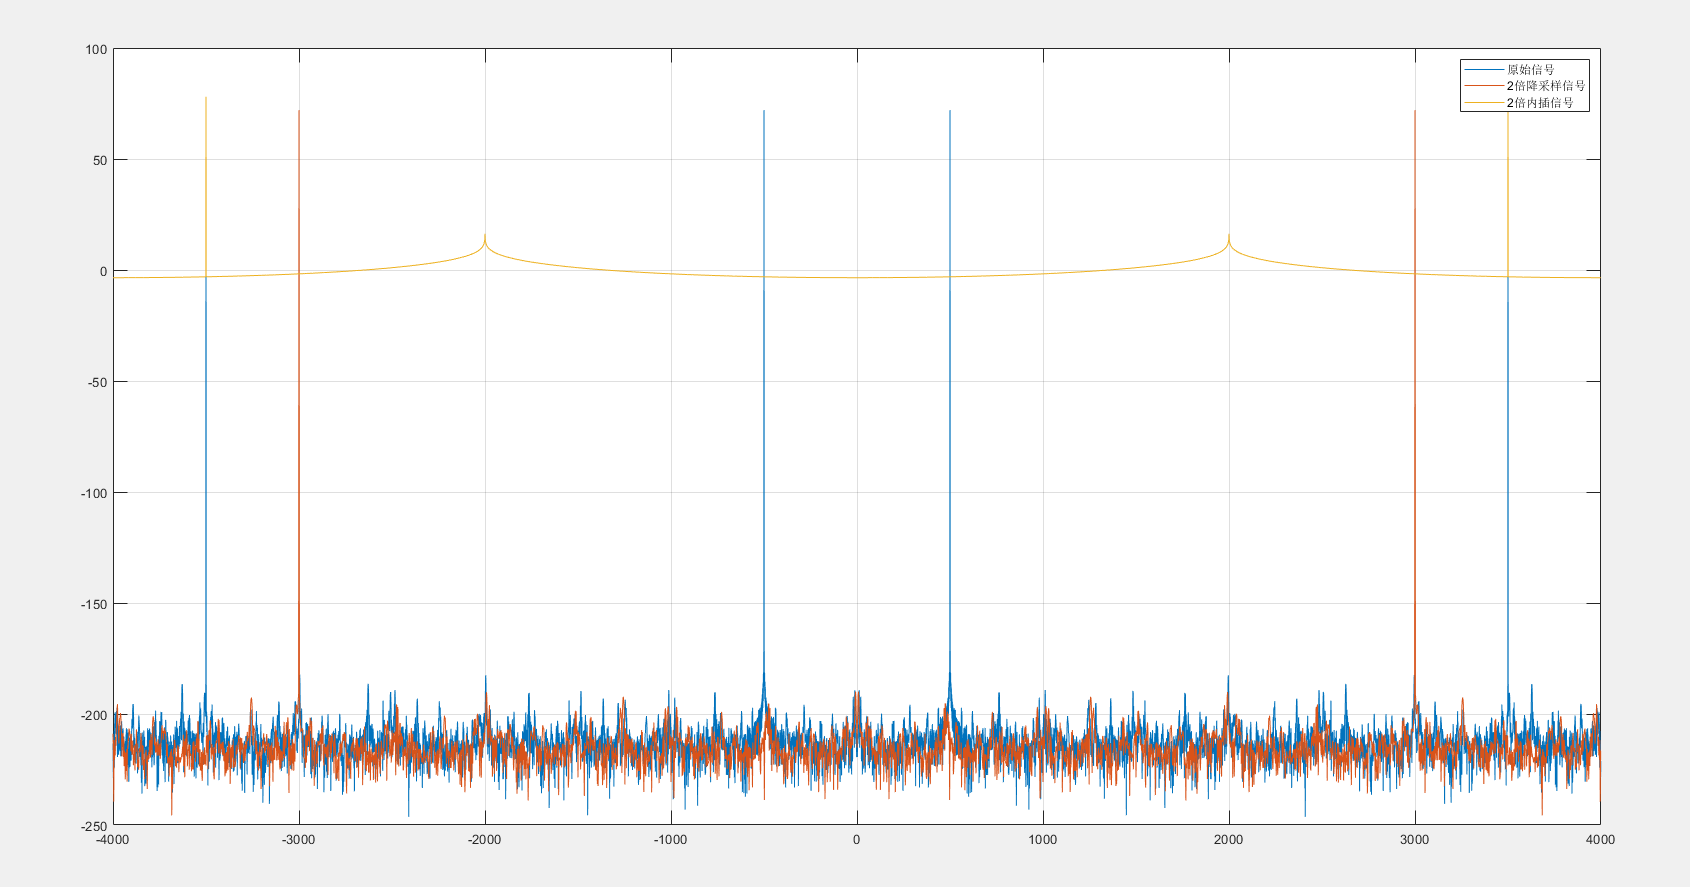Screen dimensions: 1690x887
Task: Click the x-axis tick label -2000
Action: [x=485, y=840]
